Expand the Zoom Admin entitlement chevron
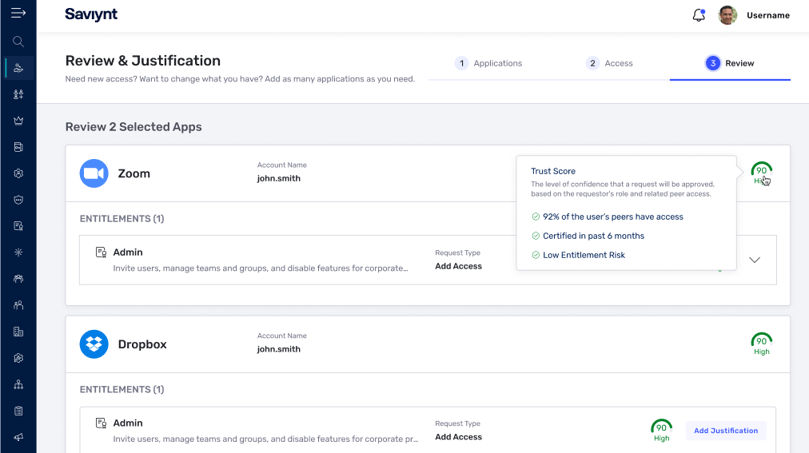 (754, 260)
